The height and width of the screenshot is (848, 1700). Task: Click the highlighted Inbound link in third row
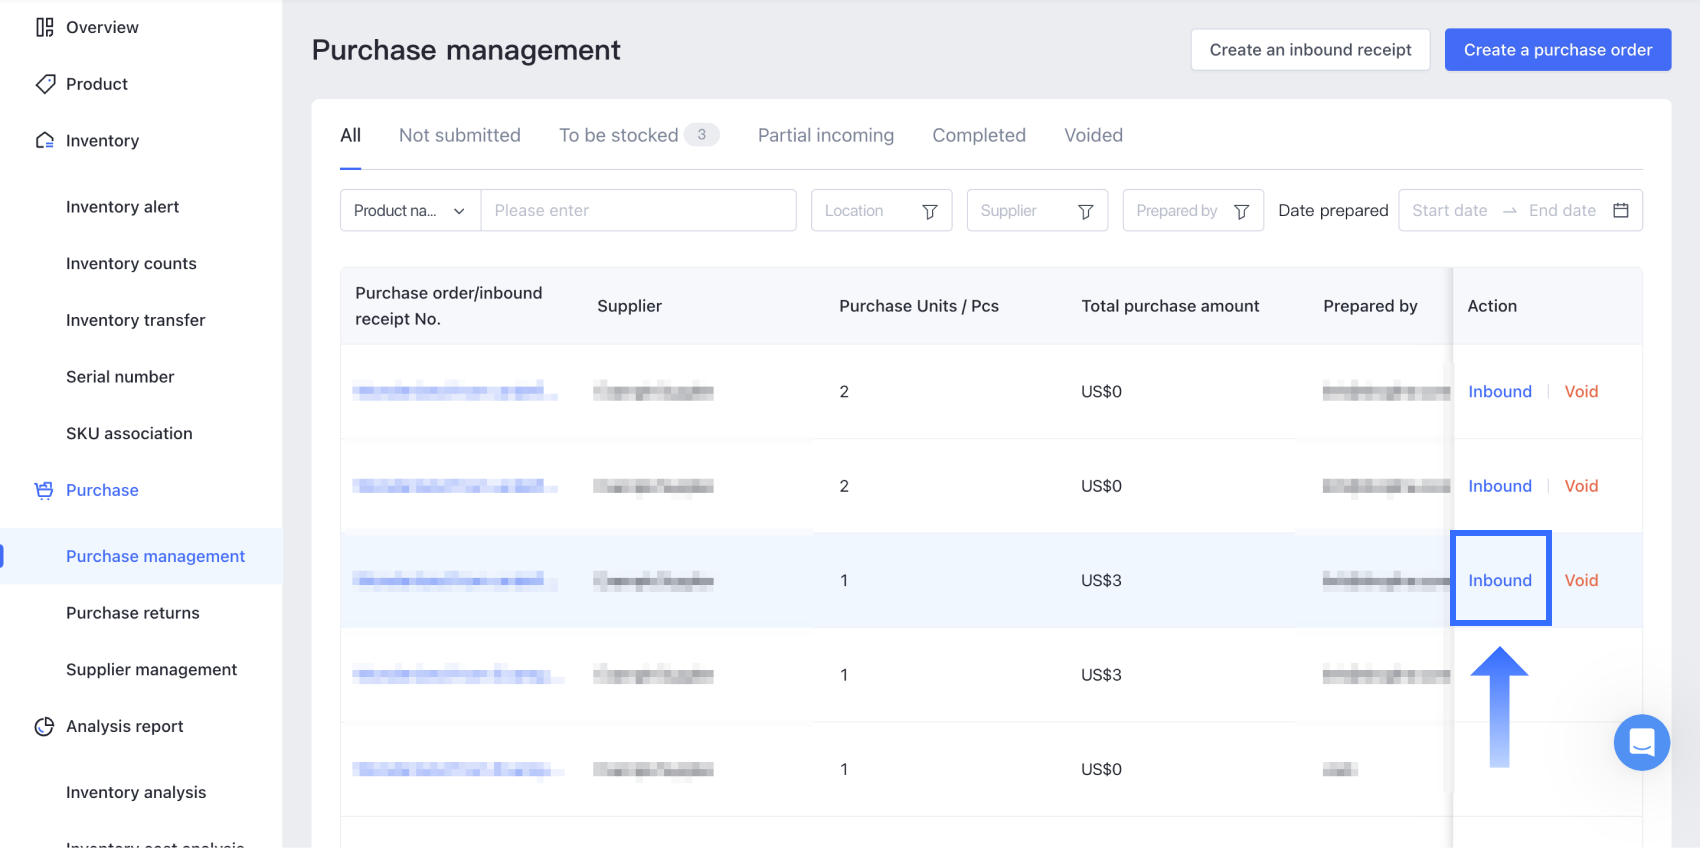point(1499,580)
